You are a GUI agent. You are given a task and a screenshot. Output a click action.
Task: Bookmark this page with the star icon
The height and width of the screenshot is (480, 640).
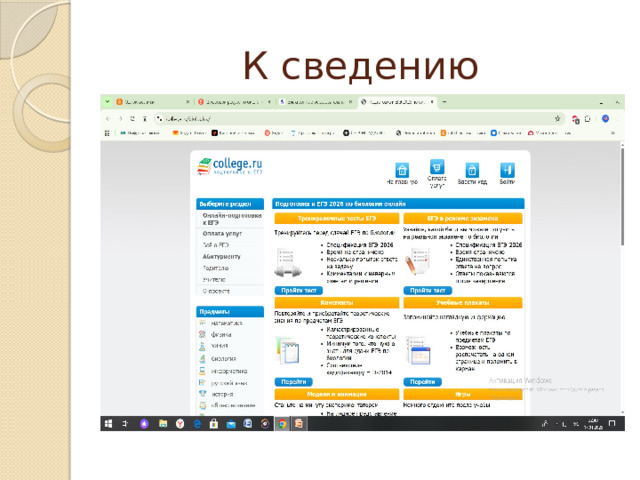click(x=557, y=119)
